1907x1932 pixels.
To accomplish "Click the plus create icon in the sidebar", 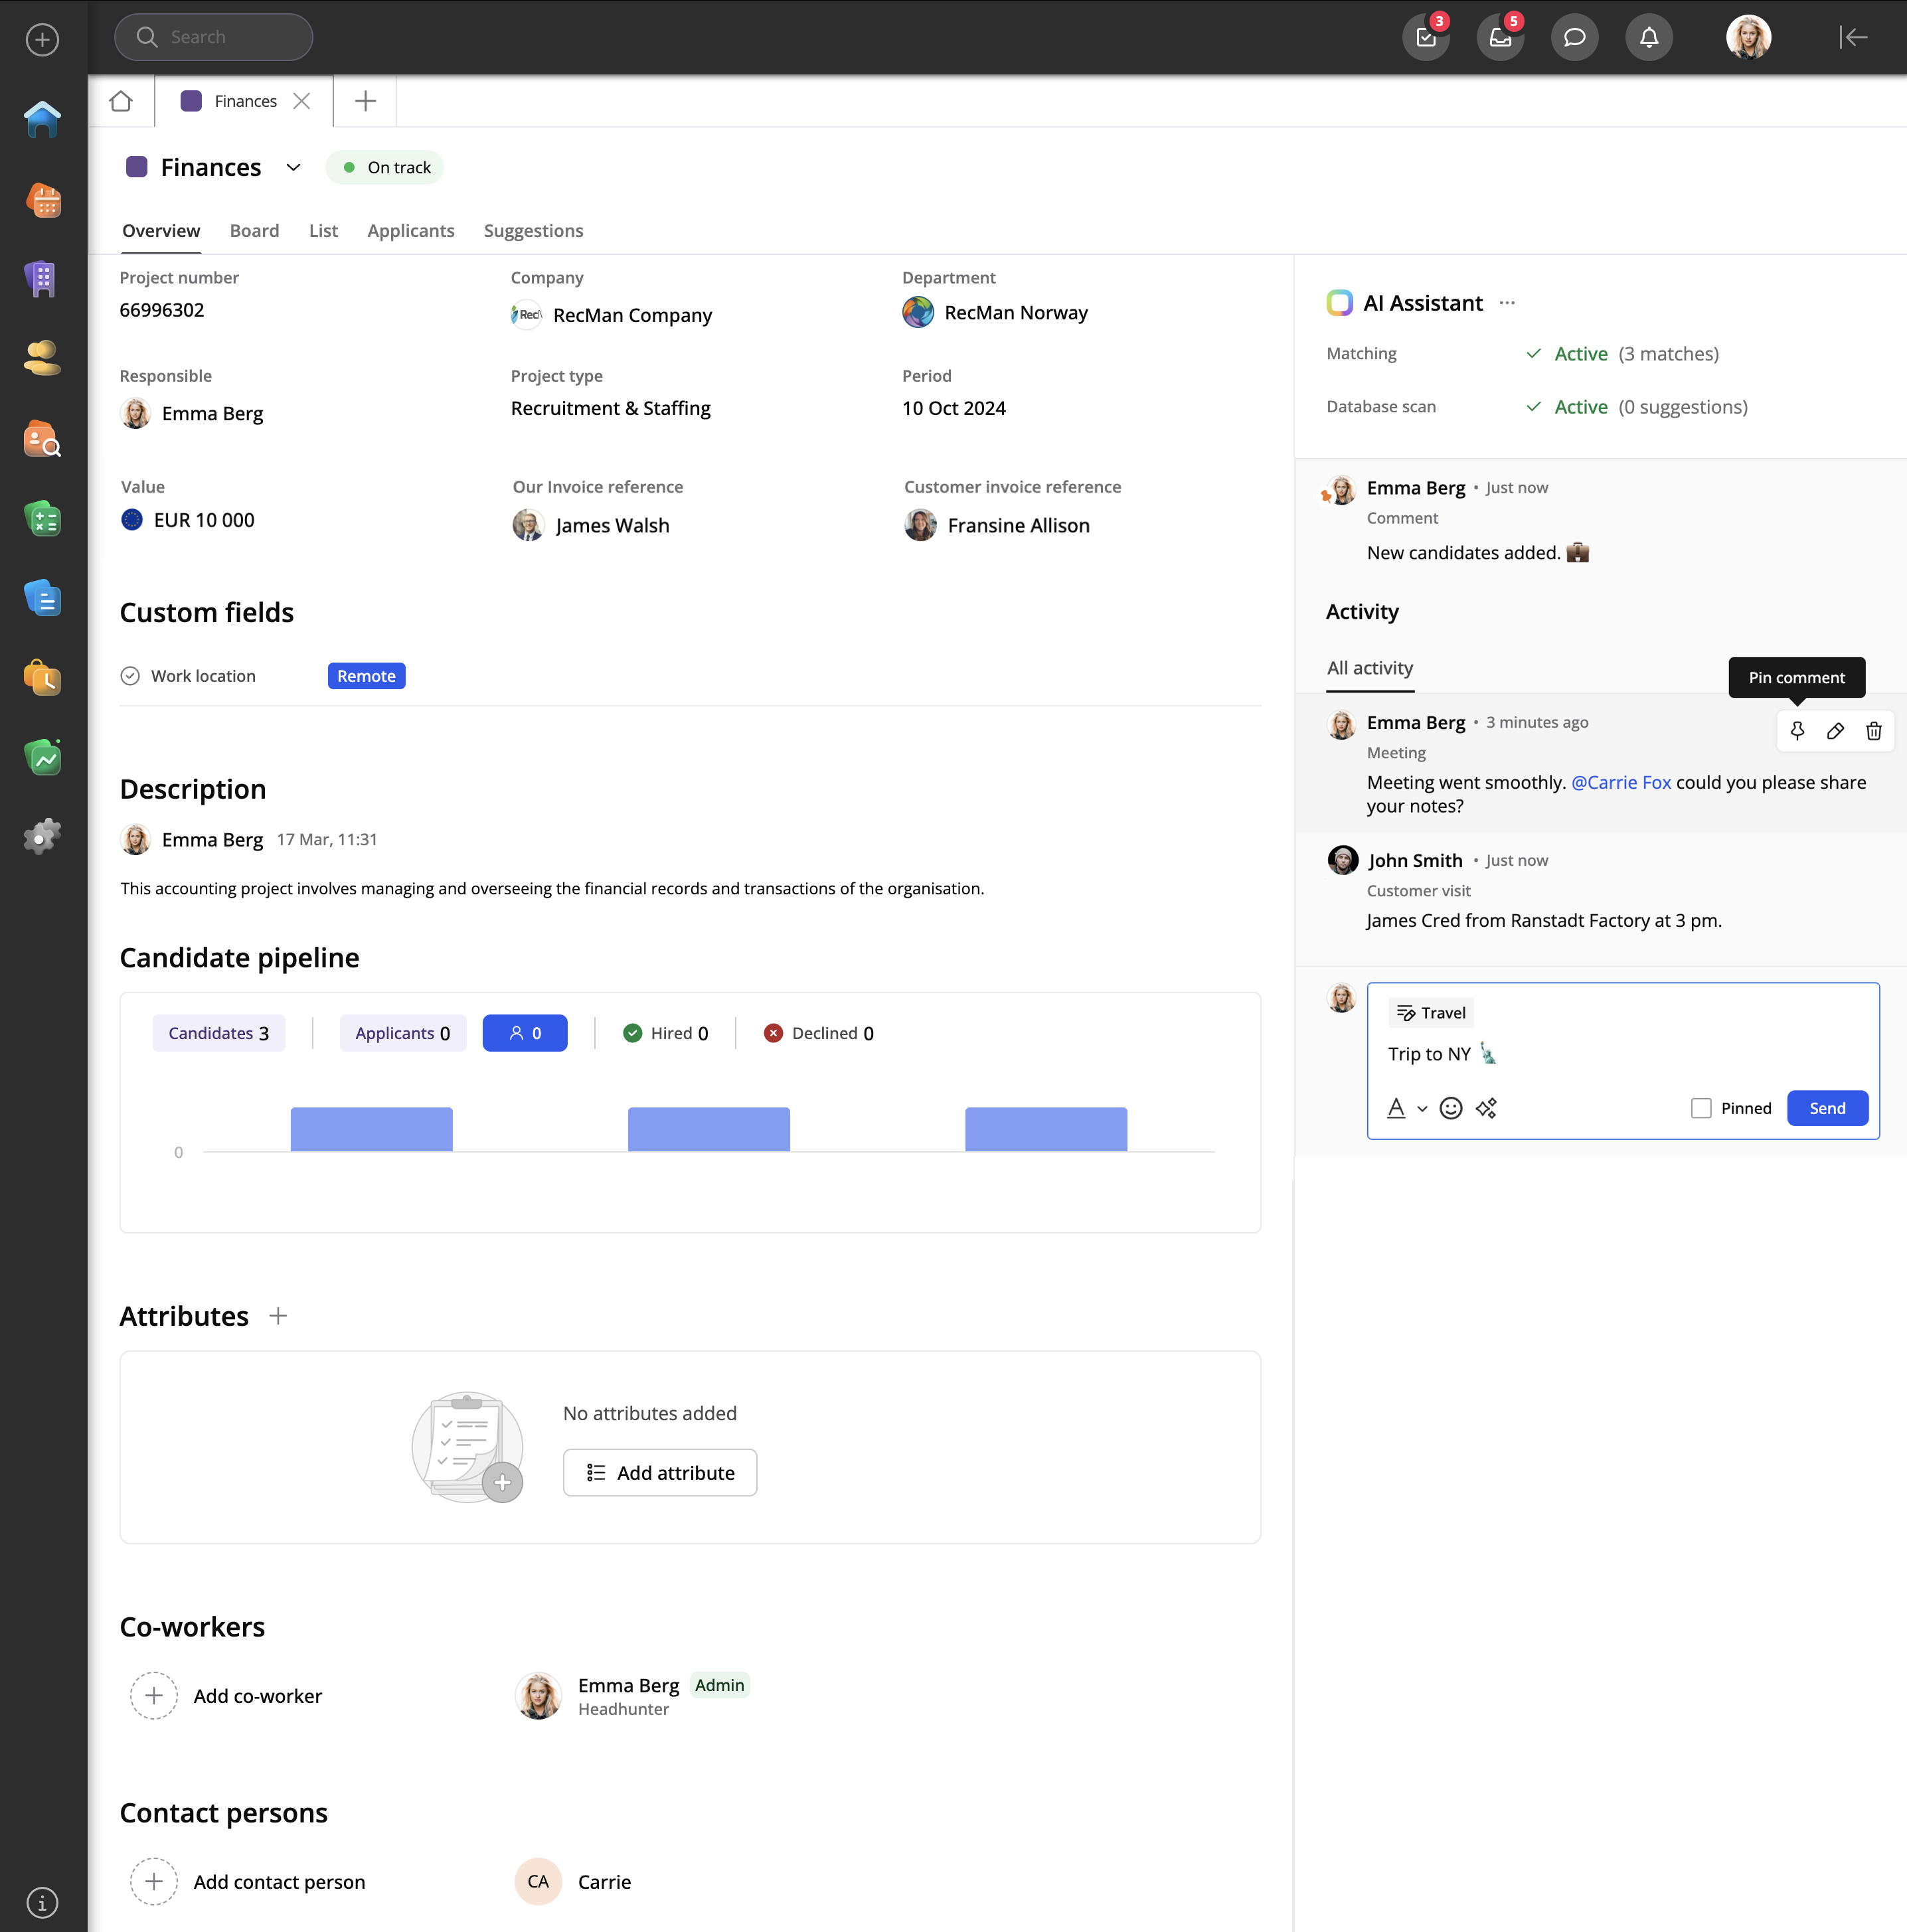I will pyautogui.click(x=42, y=40).
